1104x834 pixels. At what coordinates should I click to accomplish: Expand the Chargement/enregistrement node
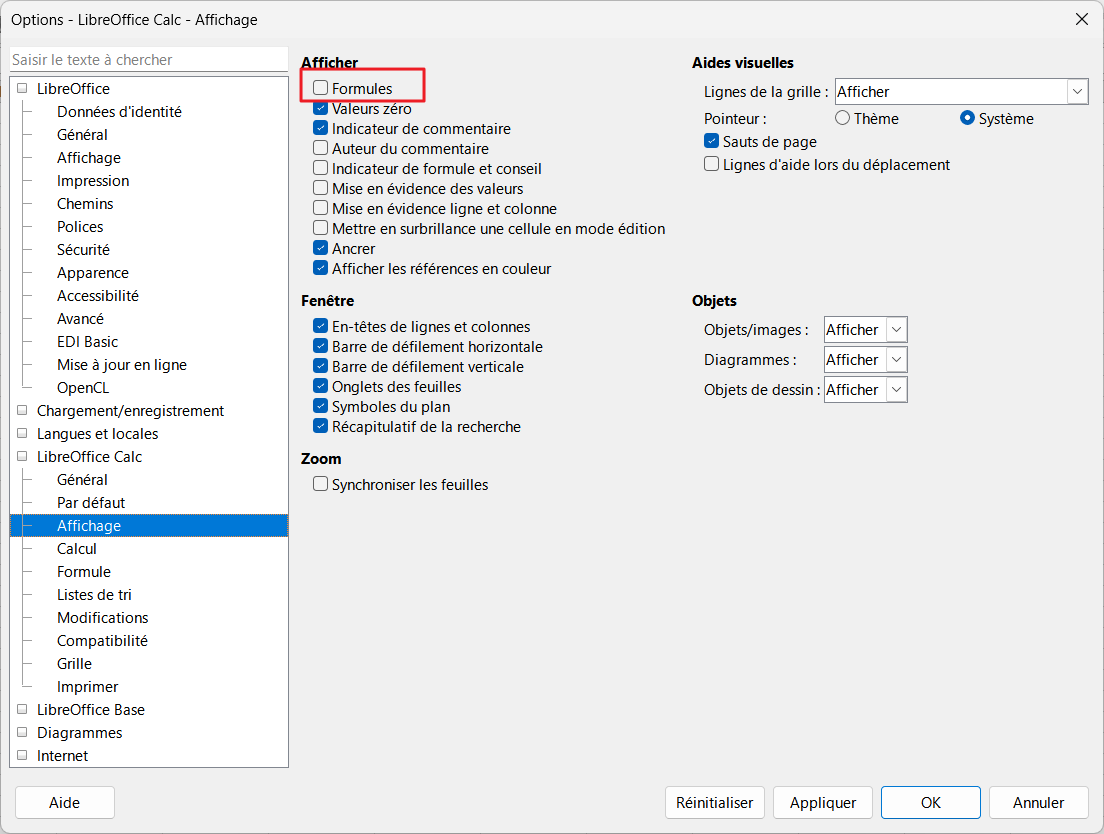(x=22, y=410)
